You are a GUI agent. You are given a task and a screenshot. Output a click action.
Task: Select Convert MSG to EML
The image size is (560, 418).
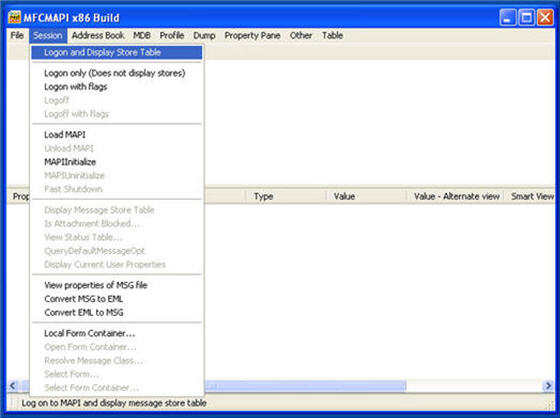[117, 299]
